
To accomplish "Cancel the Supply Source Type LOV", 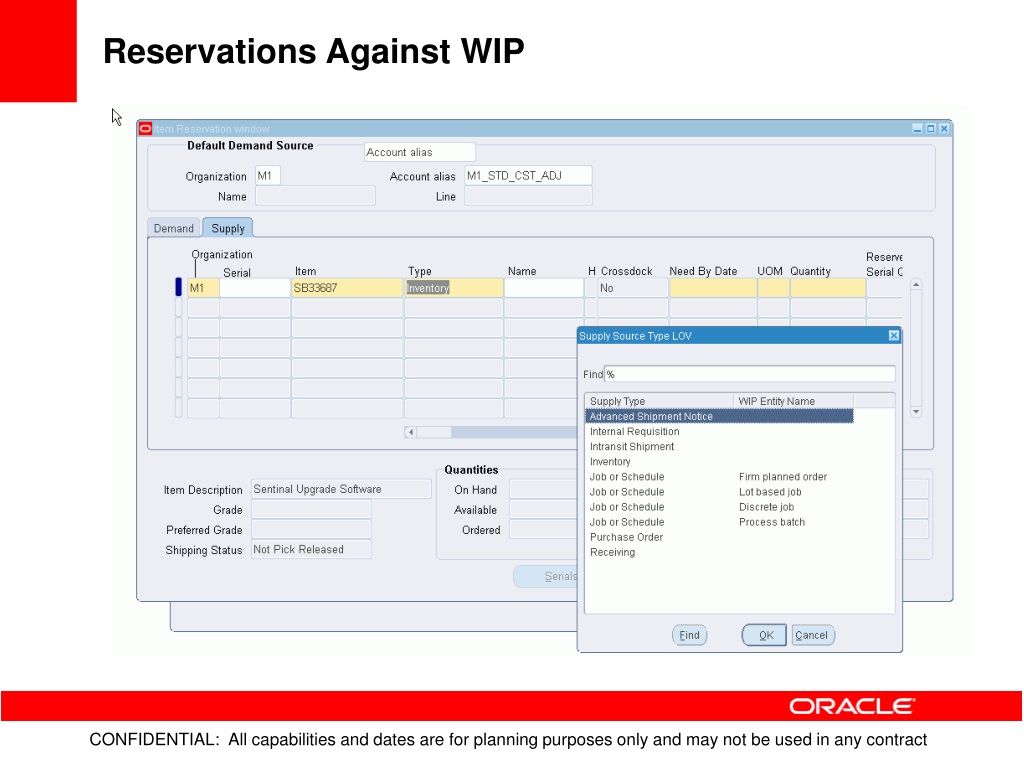I will tap(812, 635).
